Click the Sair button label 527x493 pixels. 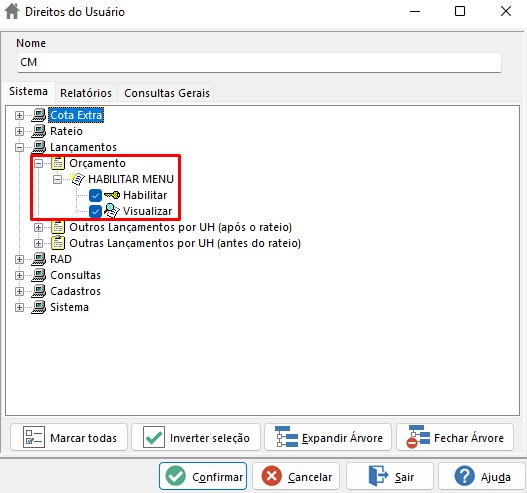click(x=404, y=477)
